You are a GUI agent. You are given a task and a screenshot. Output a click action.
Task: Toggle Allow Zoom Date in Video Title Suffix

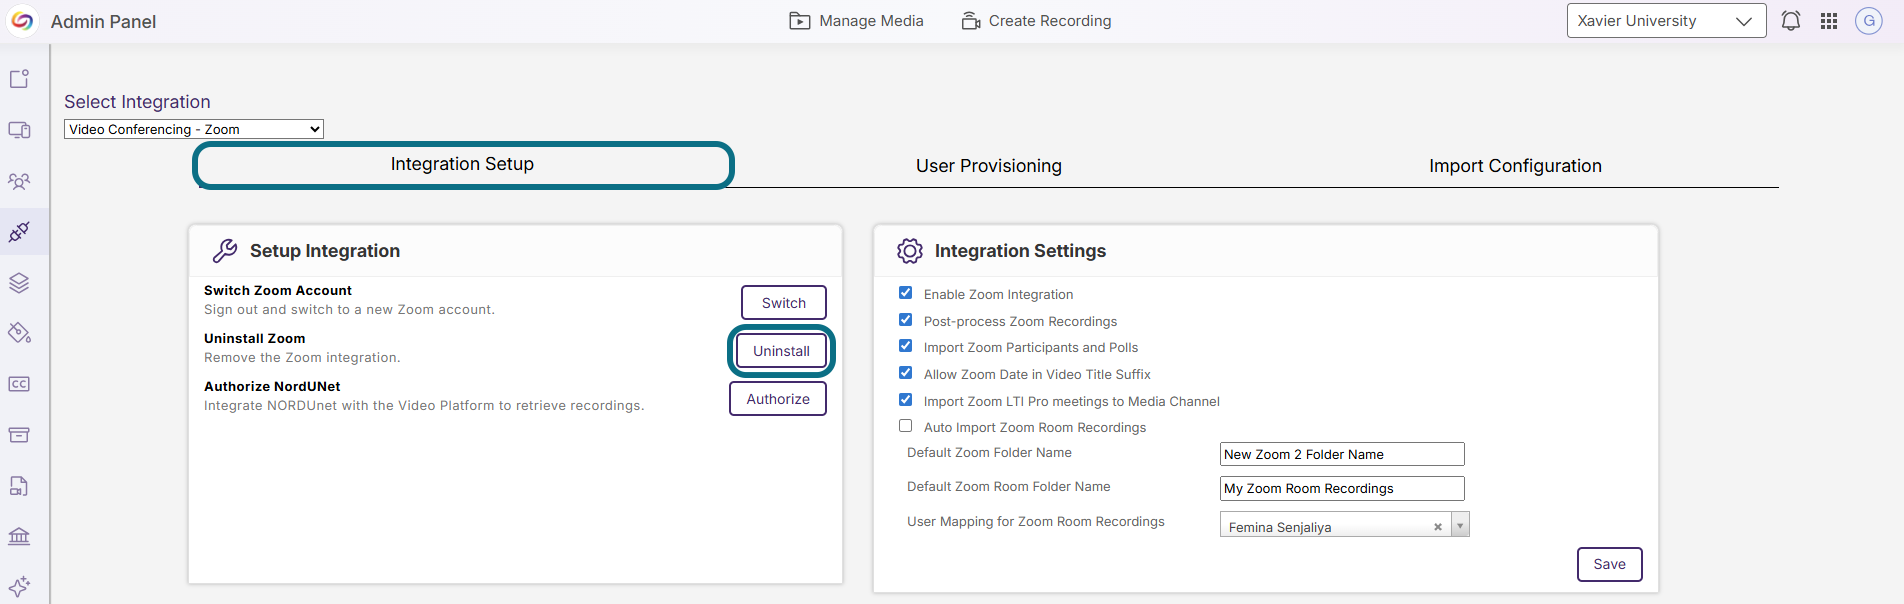point(905,373)
